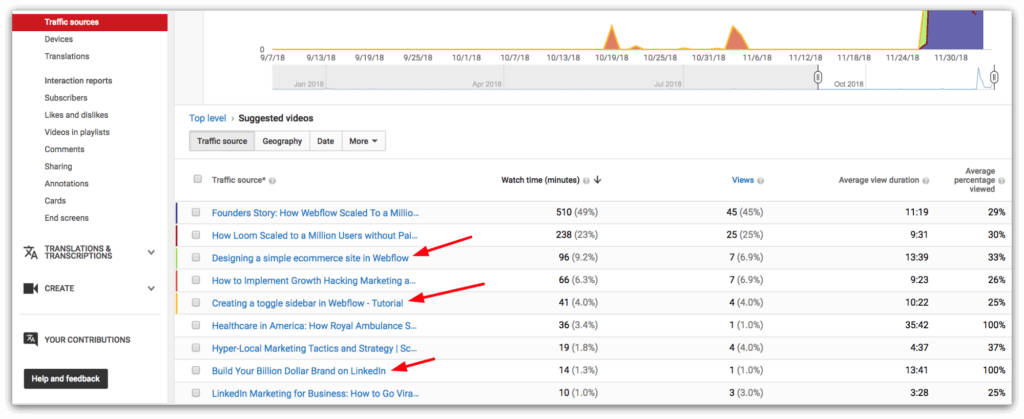Open End screens report in sidebar
This screenshot has width=1024, height=419.
pos(67,218)
